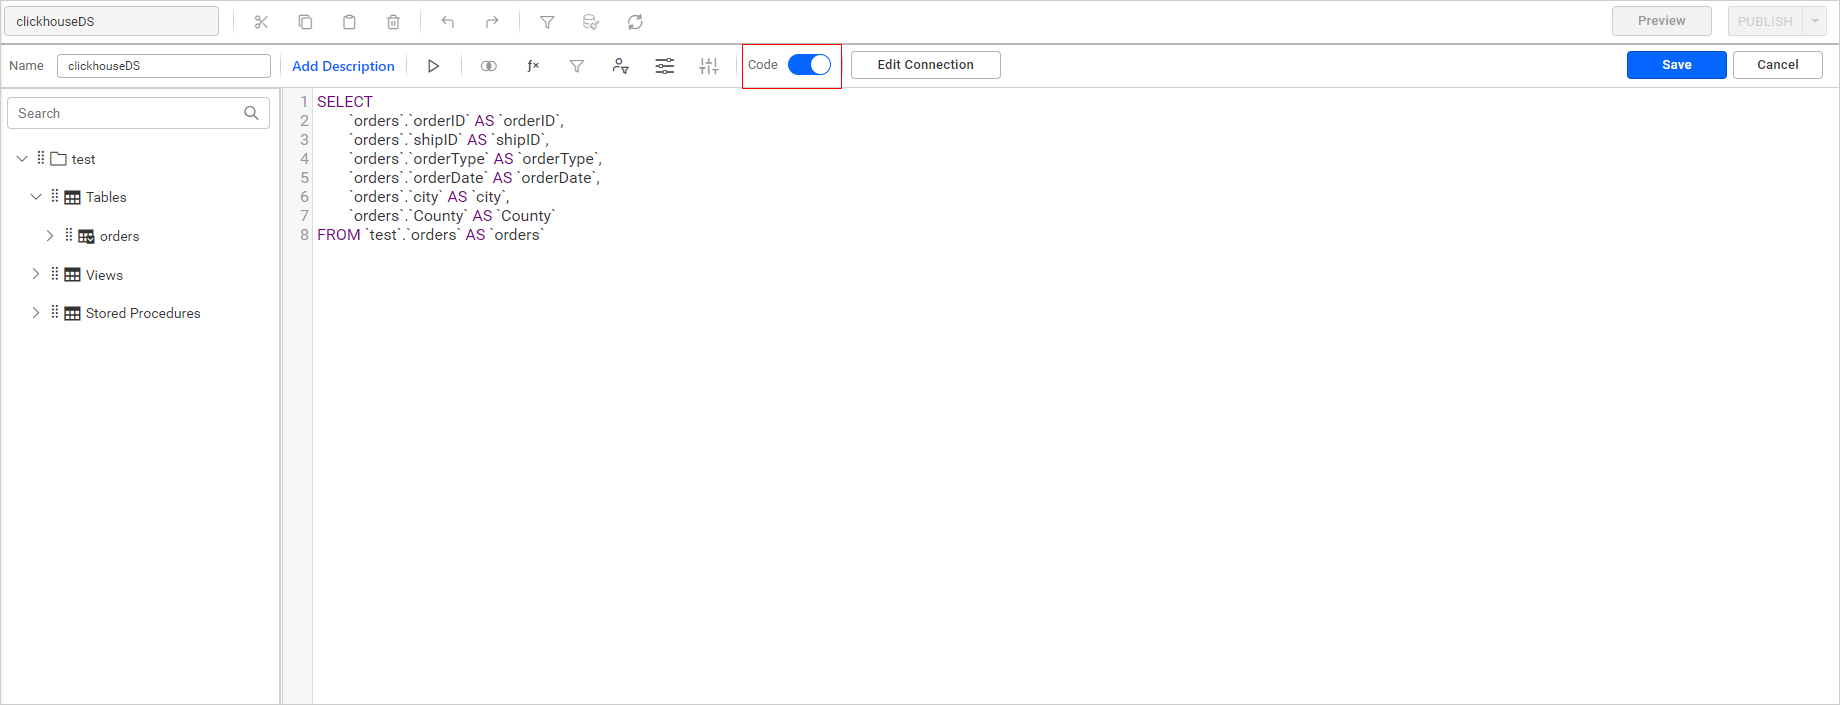Viewport: 1840px width, 705px height.
Task: Collapse the test schema node
Action: pos(22,159)
